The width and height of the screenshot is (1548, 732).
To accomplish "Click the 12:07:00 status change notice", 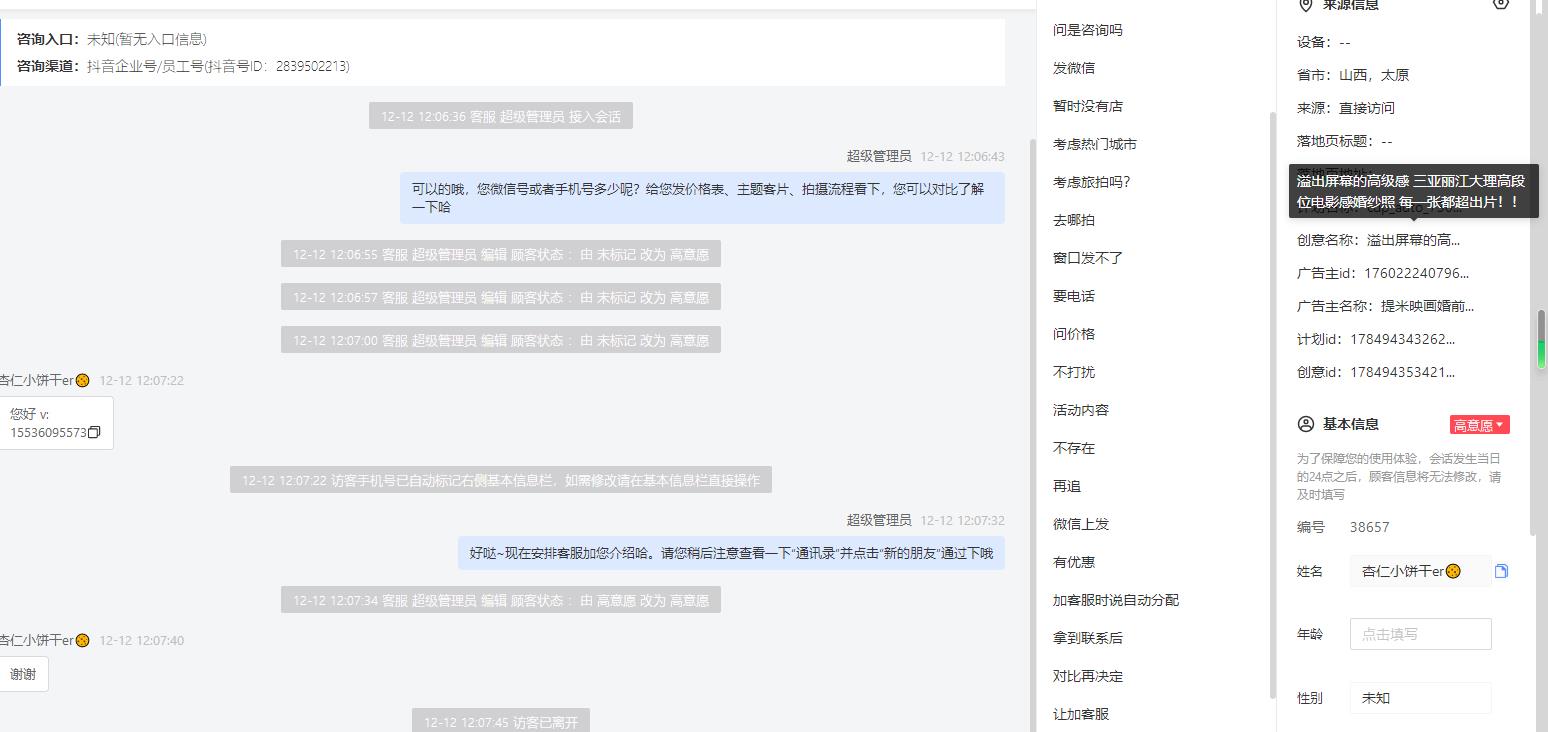I will tap(501, 340).
